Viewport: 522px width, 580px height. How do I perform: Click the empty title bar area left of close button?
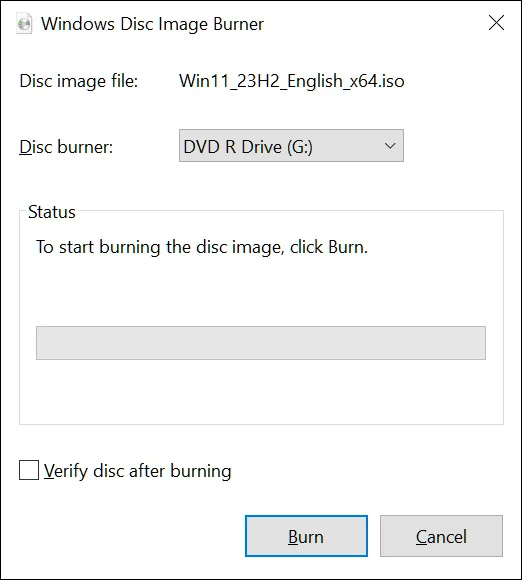pyautogui.click(x=374, y=24)
